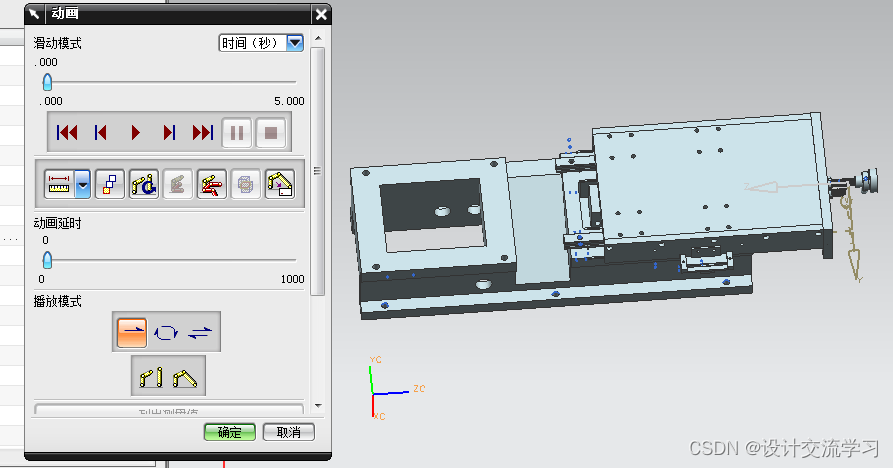Close the 动画 dialog
The width and height of the screenshot is (893, 468).
tap(321, 14)
